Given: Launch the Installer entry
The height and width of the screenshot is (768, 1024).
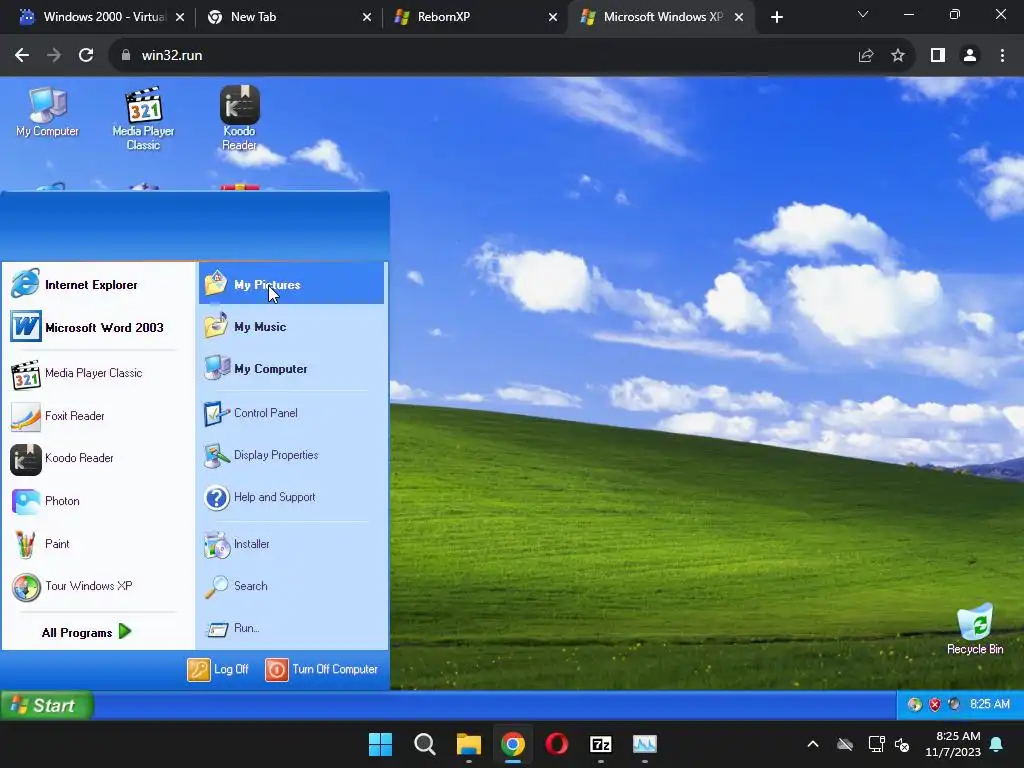Looking at the screenshot, I should tap(291, 544).
